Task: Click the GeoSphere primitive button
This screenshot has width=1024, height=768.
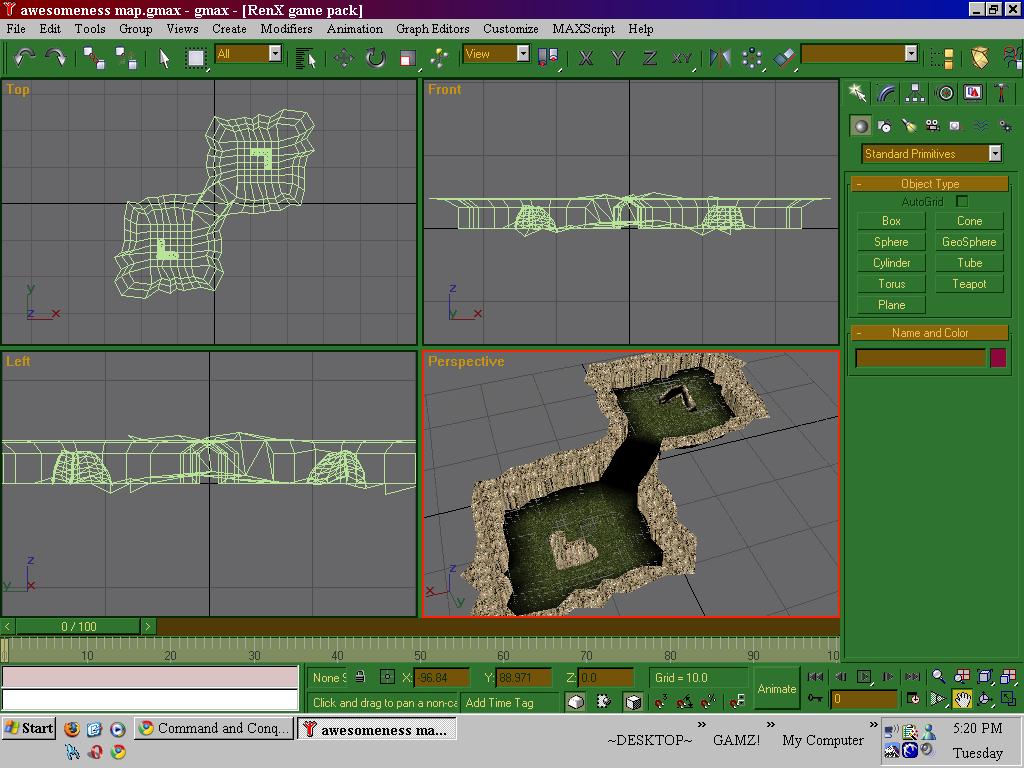Action: 968,242
